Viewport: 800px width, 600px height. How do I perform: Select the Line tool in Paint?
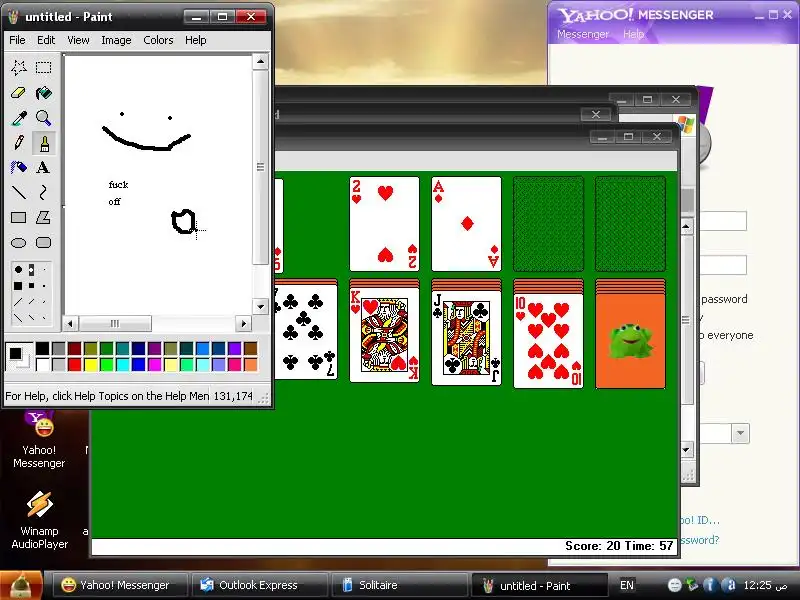pyautogui.click(x=19, y=192)
